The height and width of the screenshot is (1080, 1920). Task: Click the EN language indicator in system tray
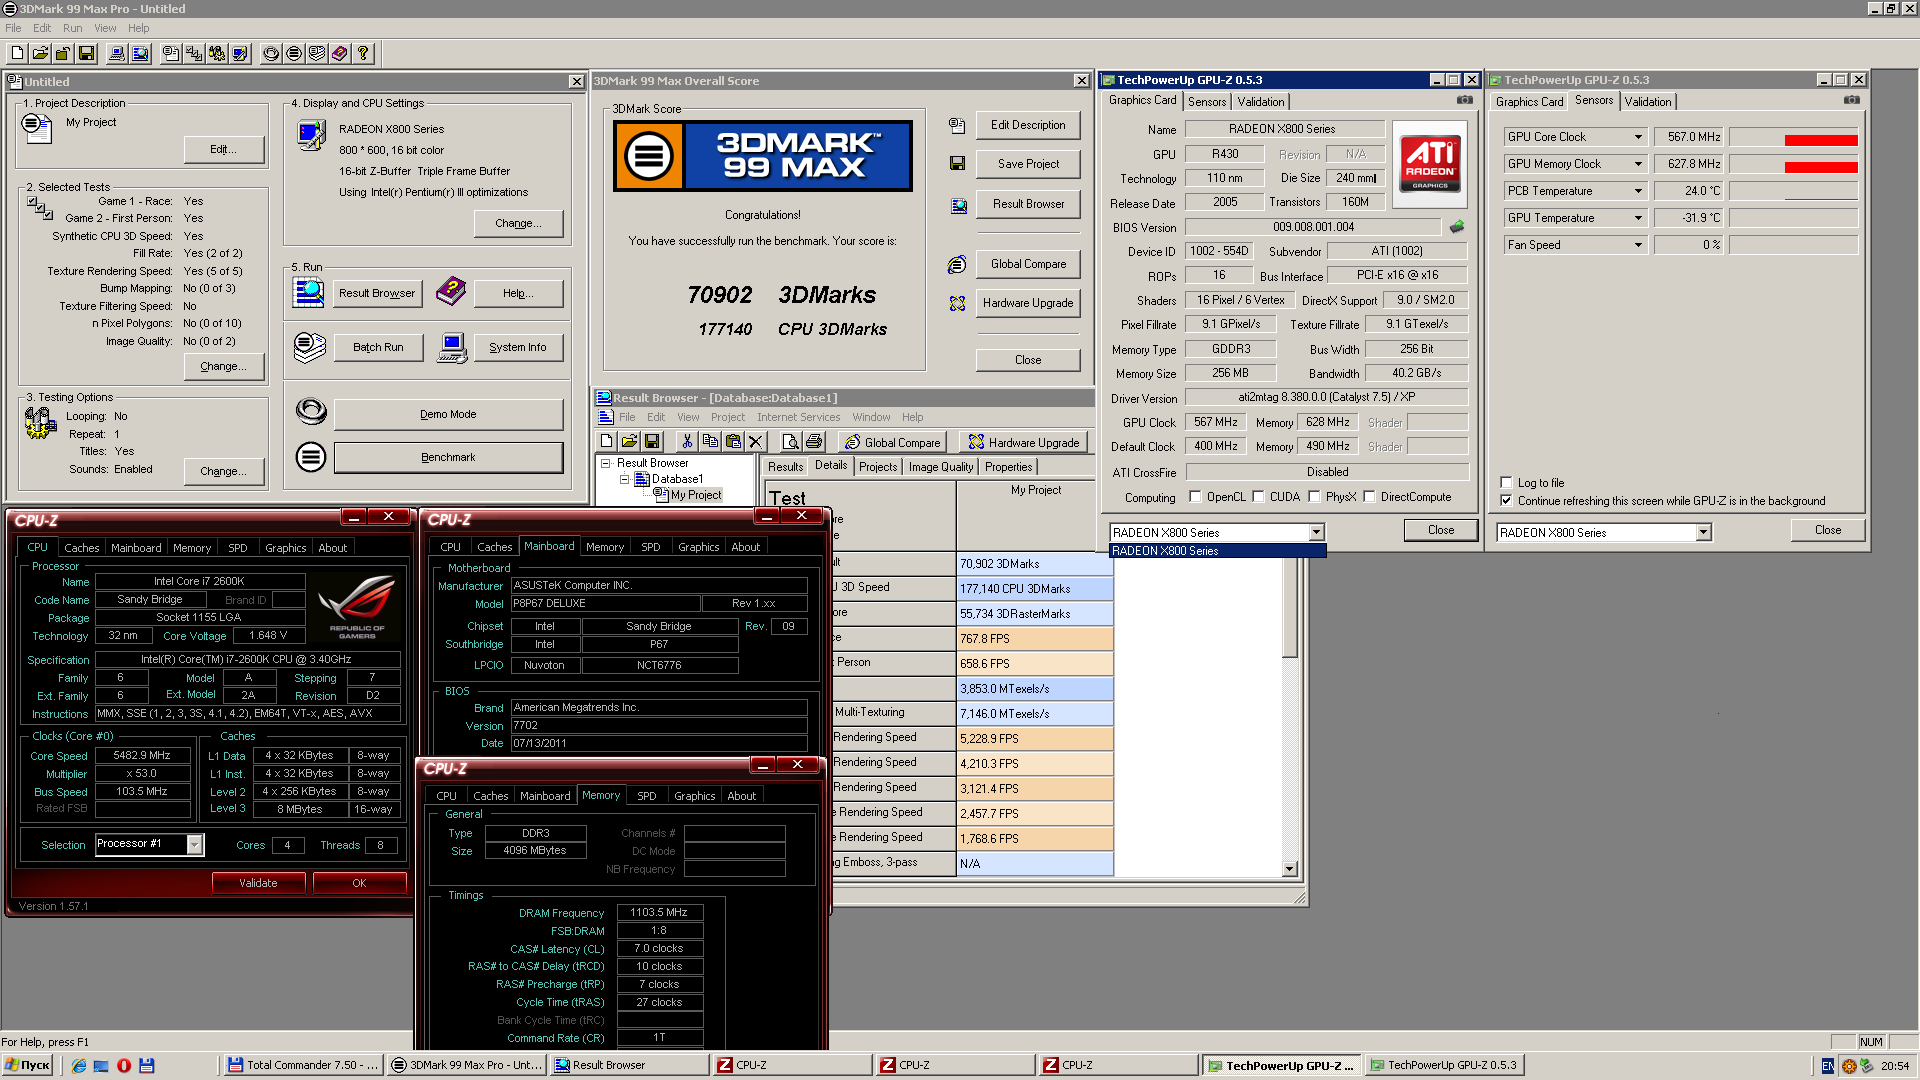click(1828, 1066)
